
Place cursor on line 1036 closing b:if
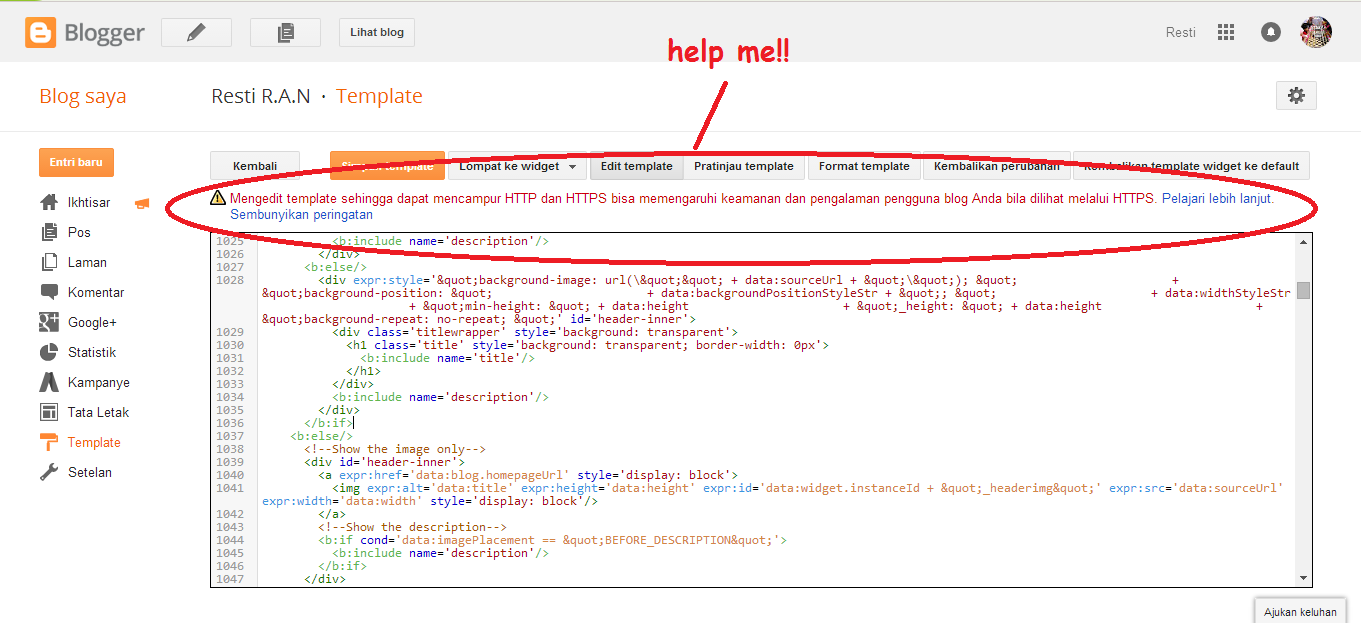pyautogui.click(x=330, y=423)
